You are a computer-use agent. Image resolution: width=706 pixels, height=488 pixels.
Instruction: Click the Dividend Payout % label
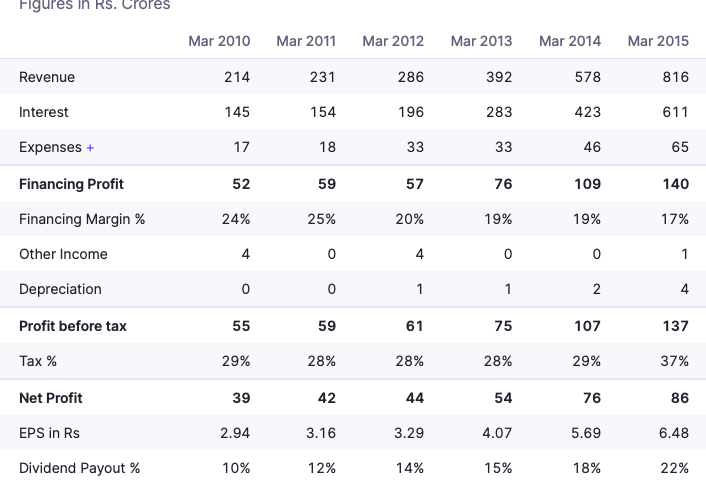tap(79, 468)
